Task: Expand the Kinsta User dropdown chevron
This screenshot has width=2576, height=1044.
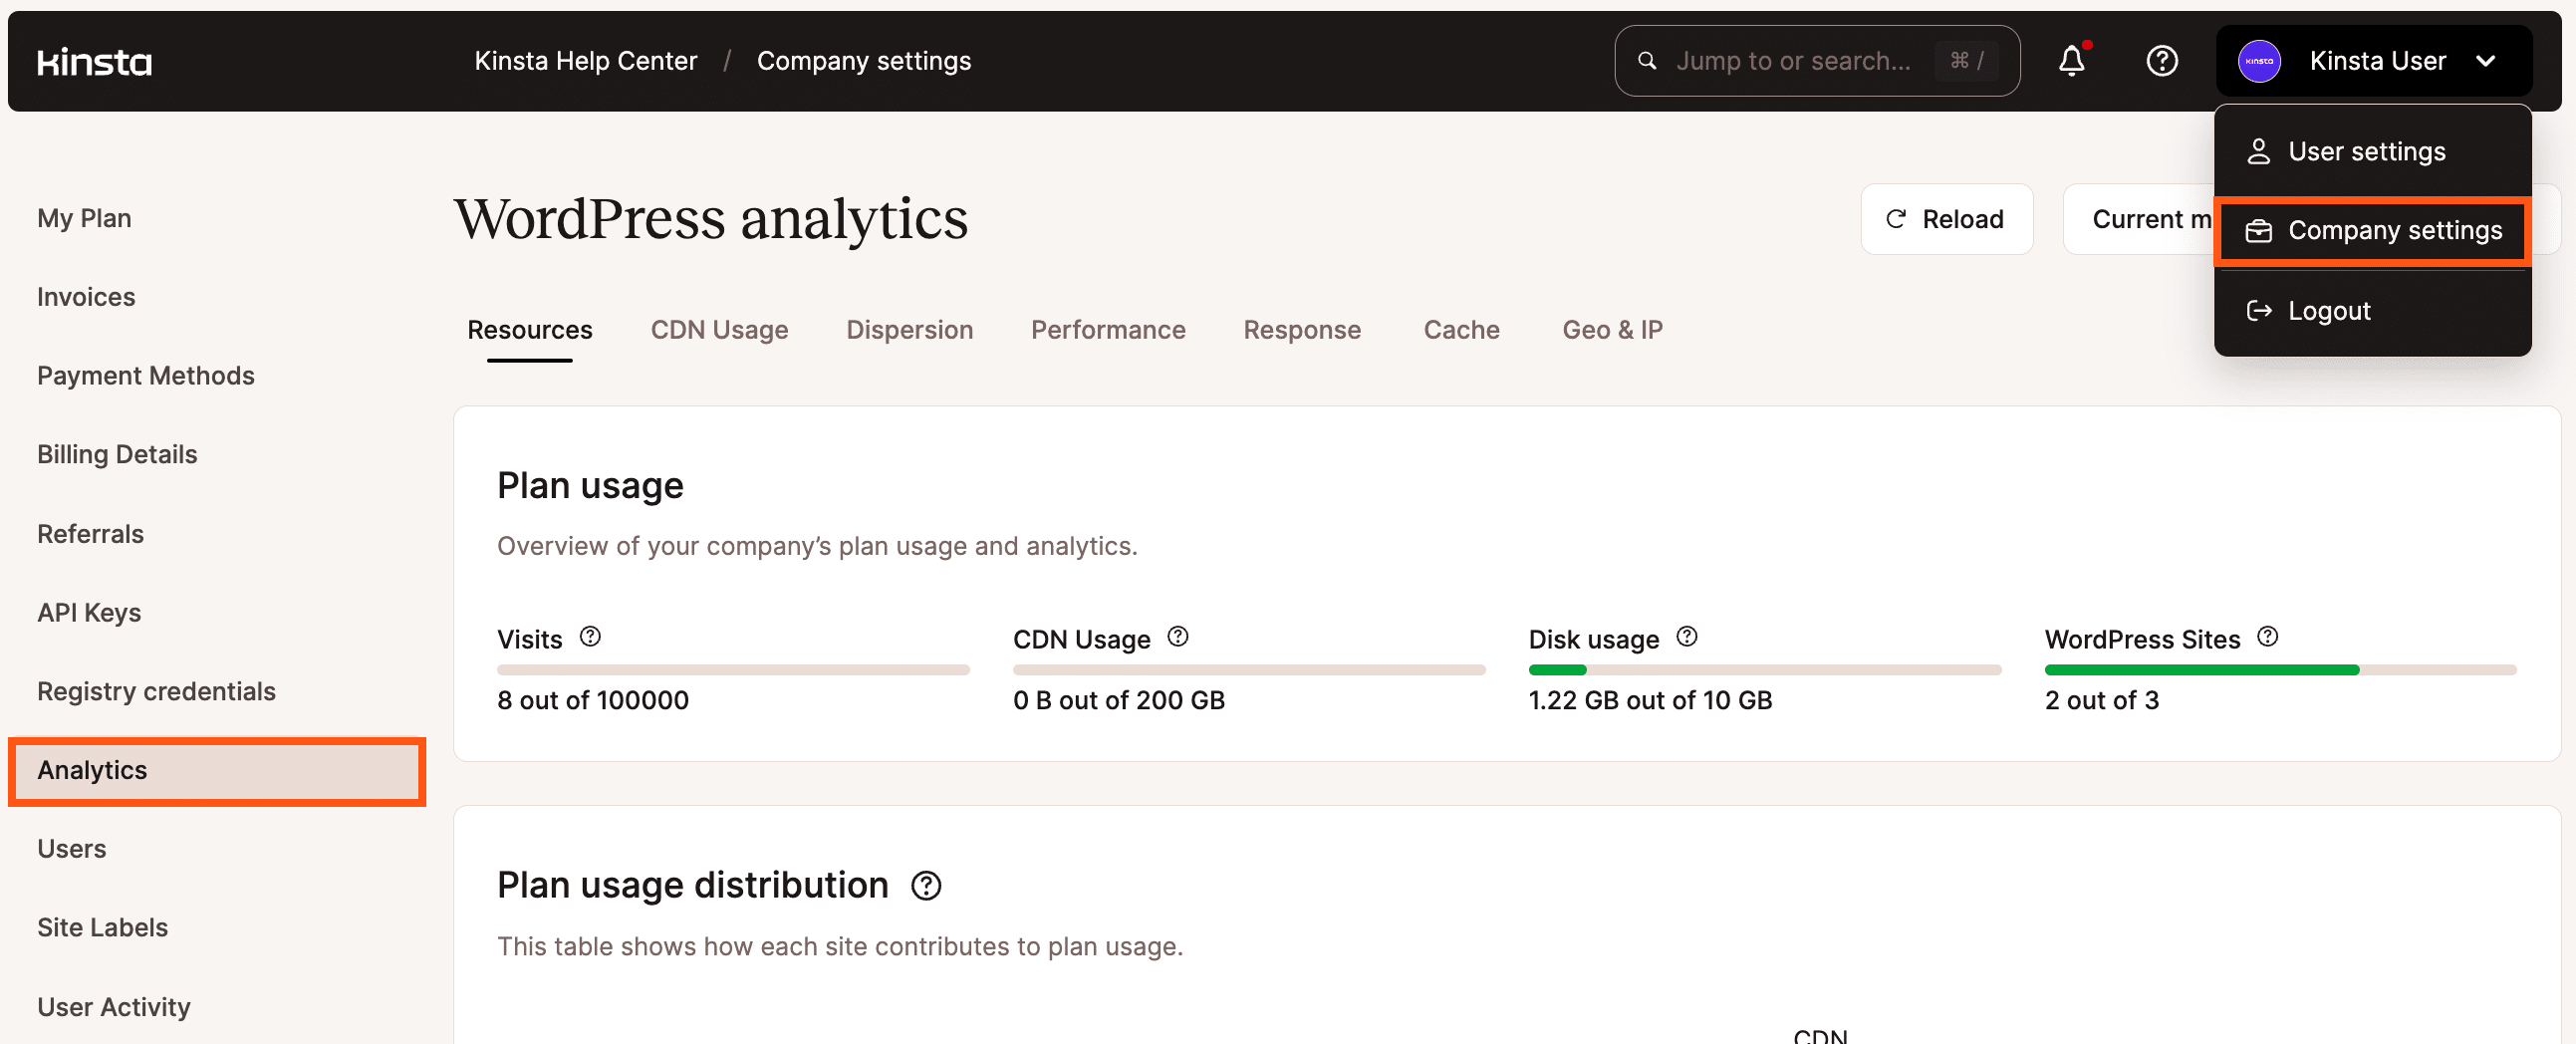Action: pos(2486,61)
